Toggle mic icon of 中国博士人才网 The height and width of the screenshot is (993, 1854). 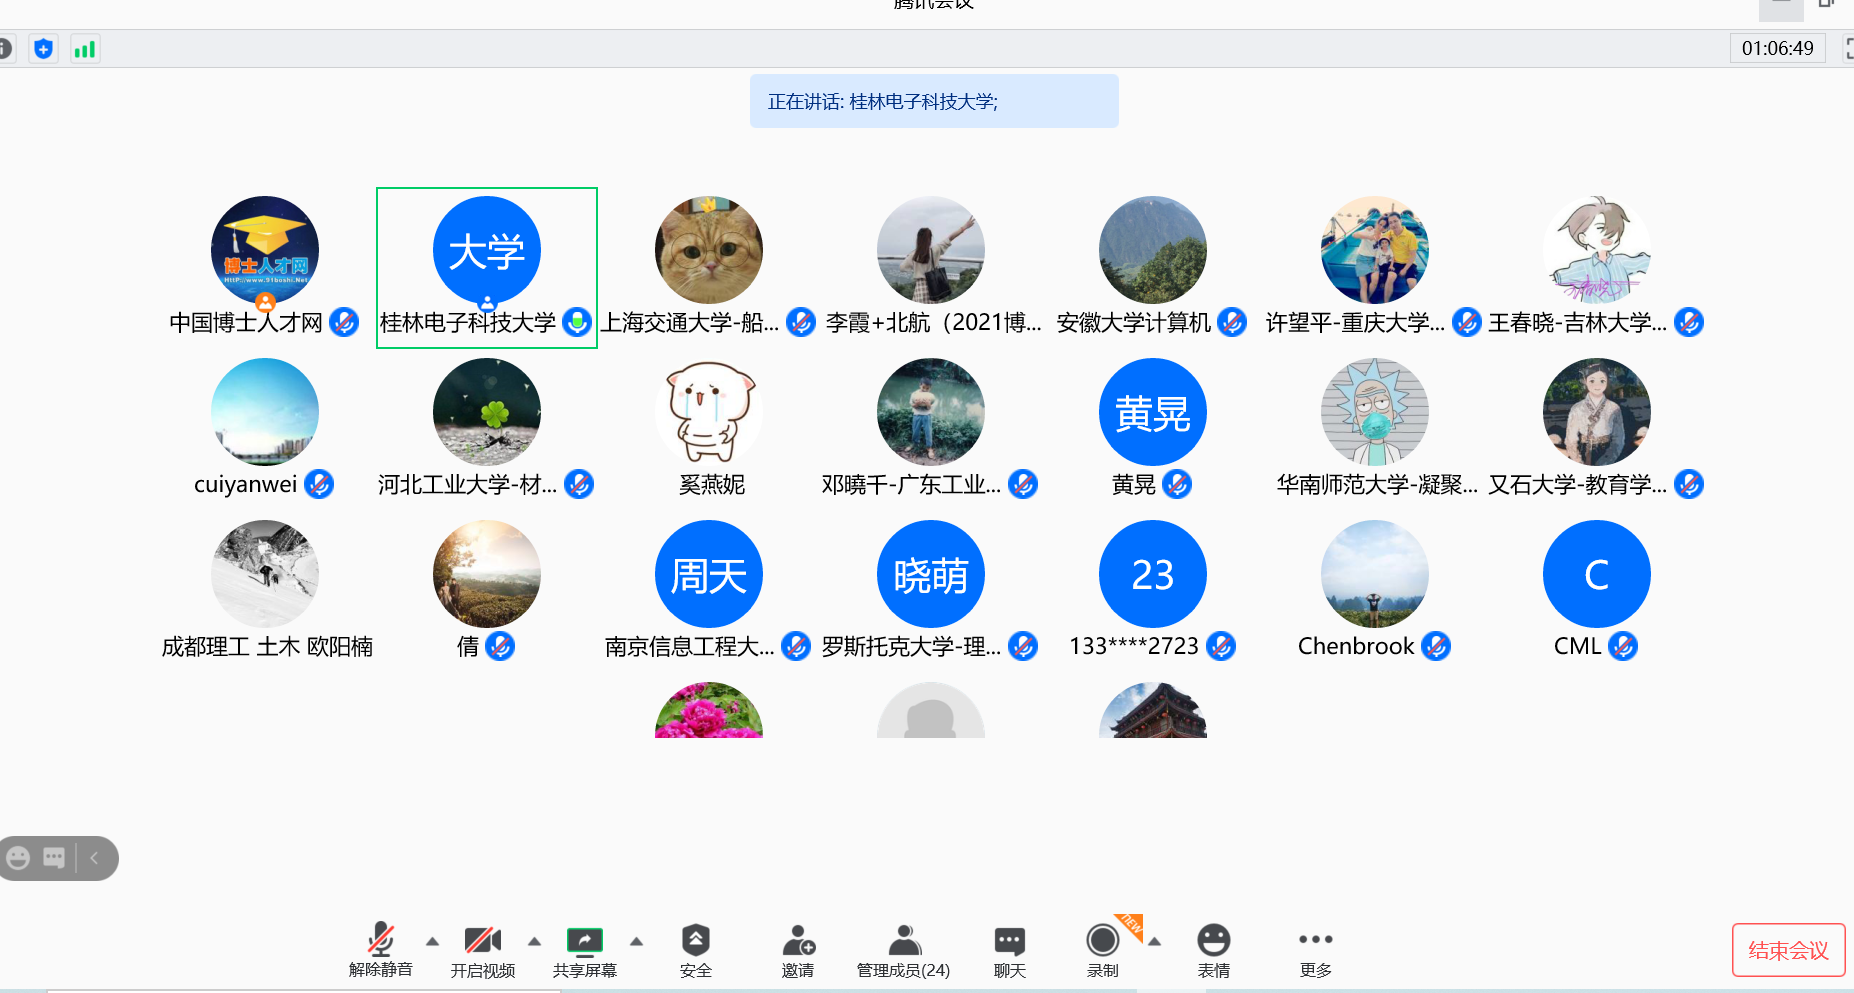[x=344, y=322]
